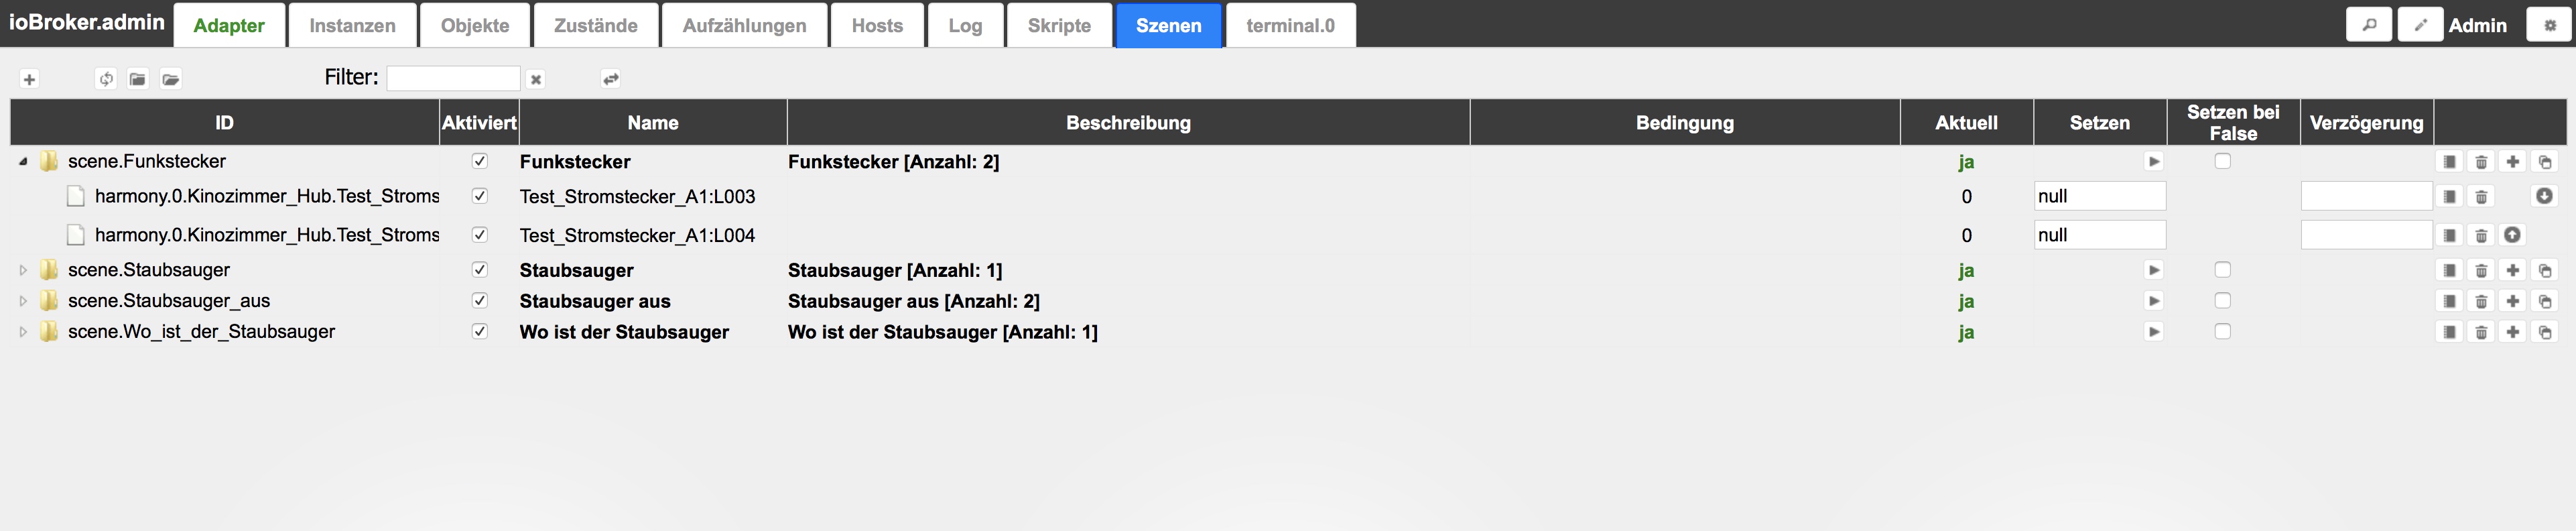Screen dimensions: 2576x531
Task: Disable the Funkstecker scene Aktiviert checkbox
Action: pos(480,161)
